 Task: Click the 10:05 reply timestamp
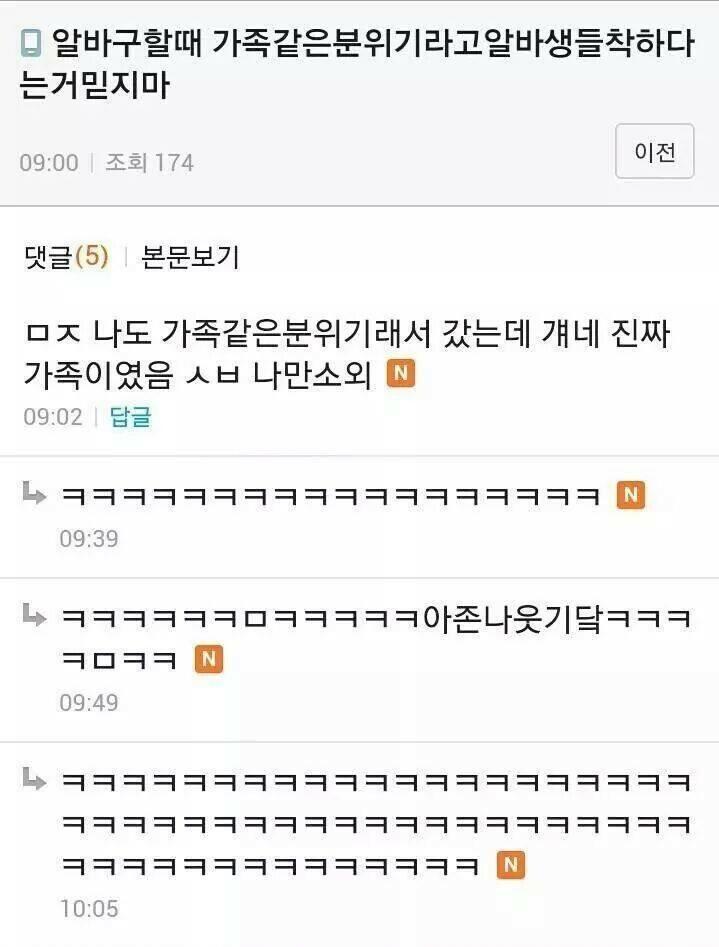tap(89, 908)
